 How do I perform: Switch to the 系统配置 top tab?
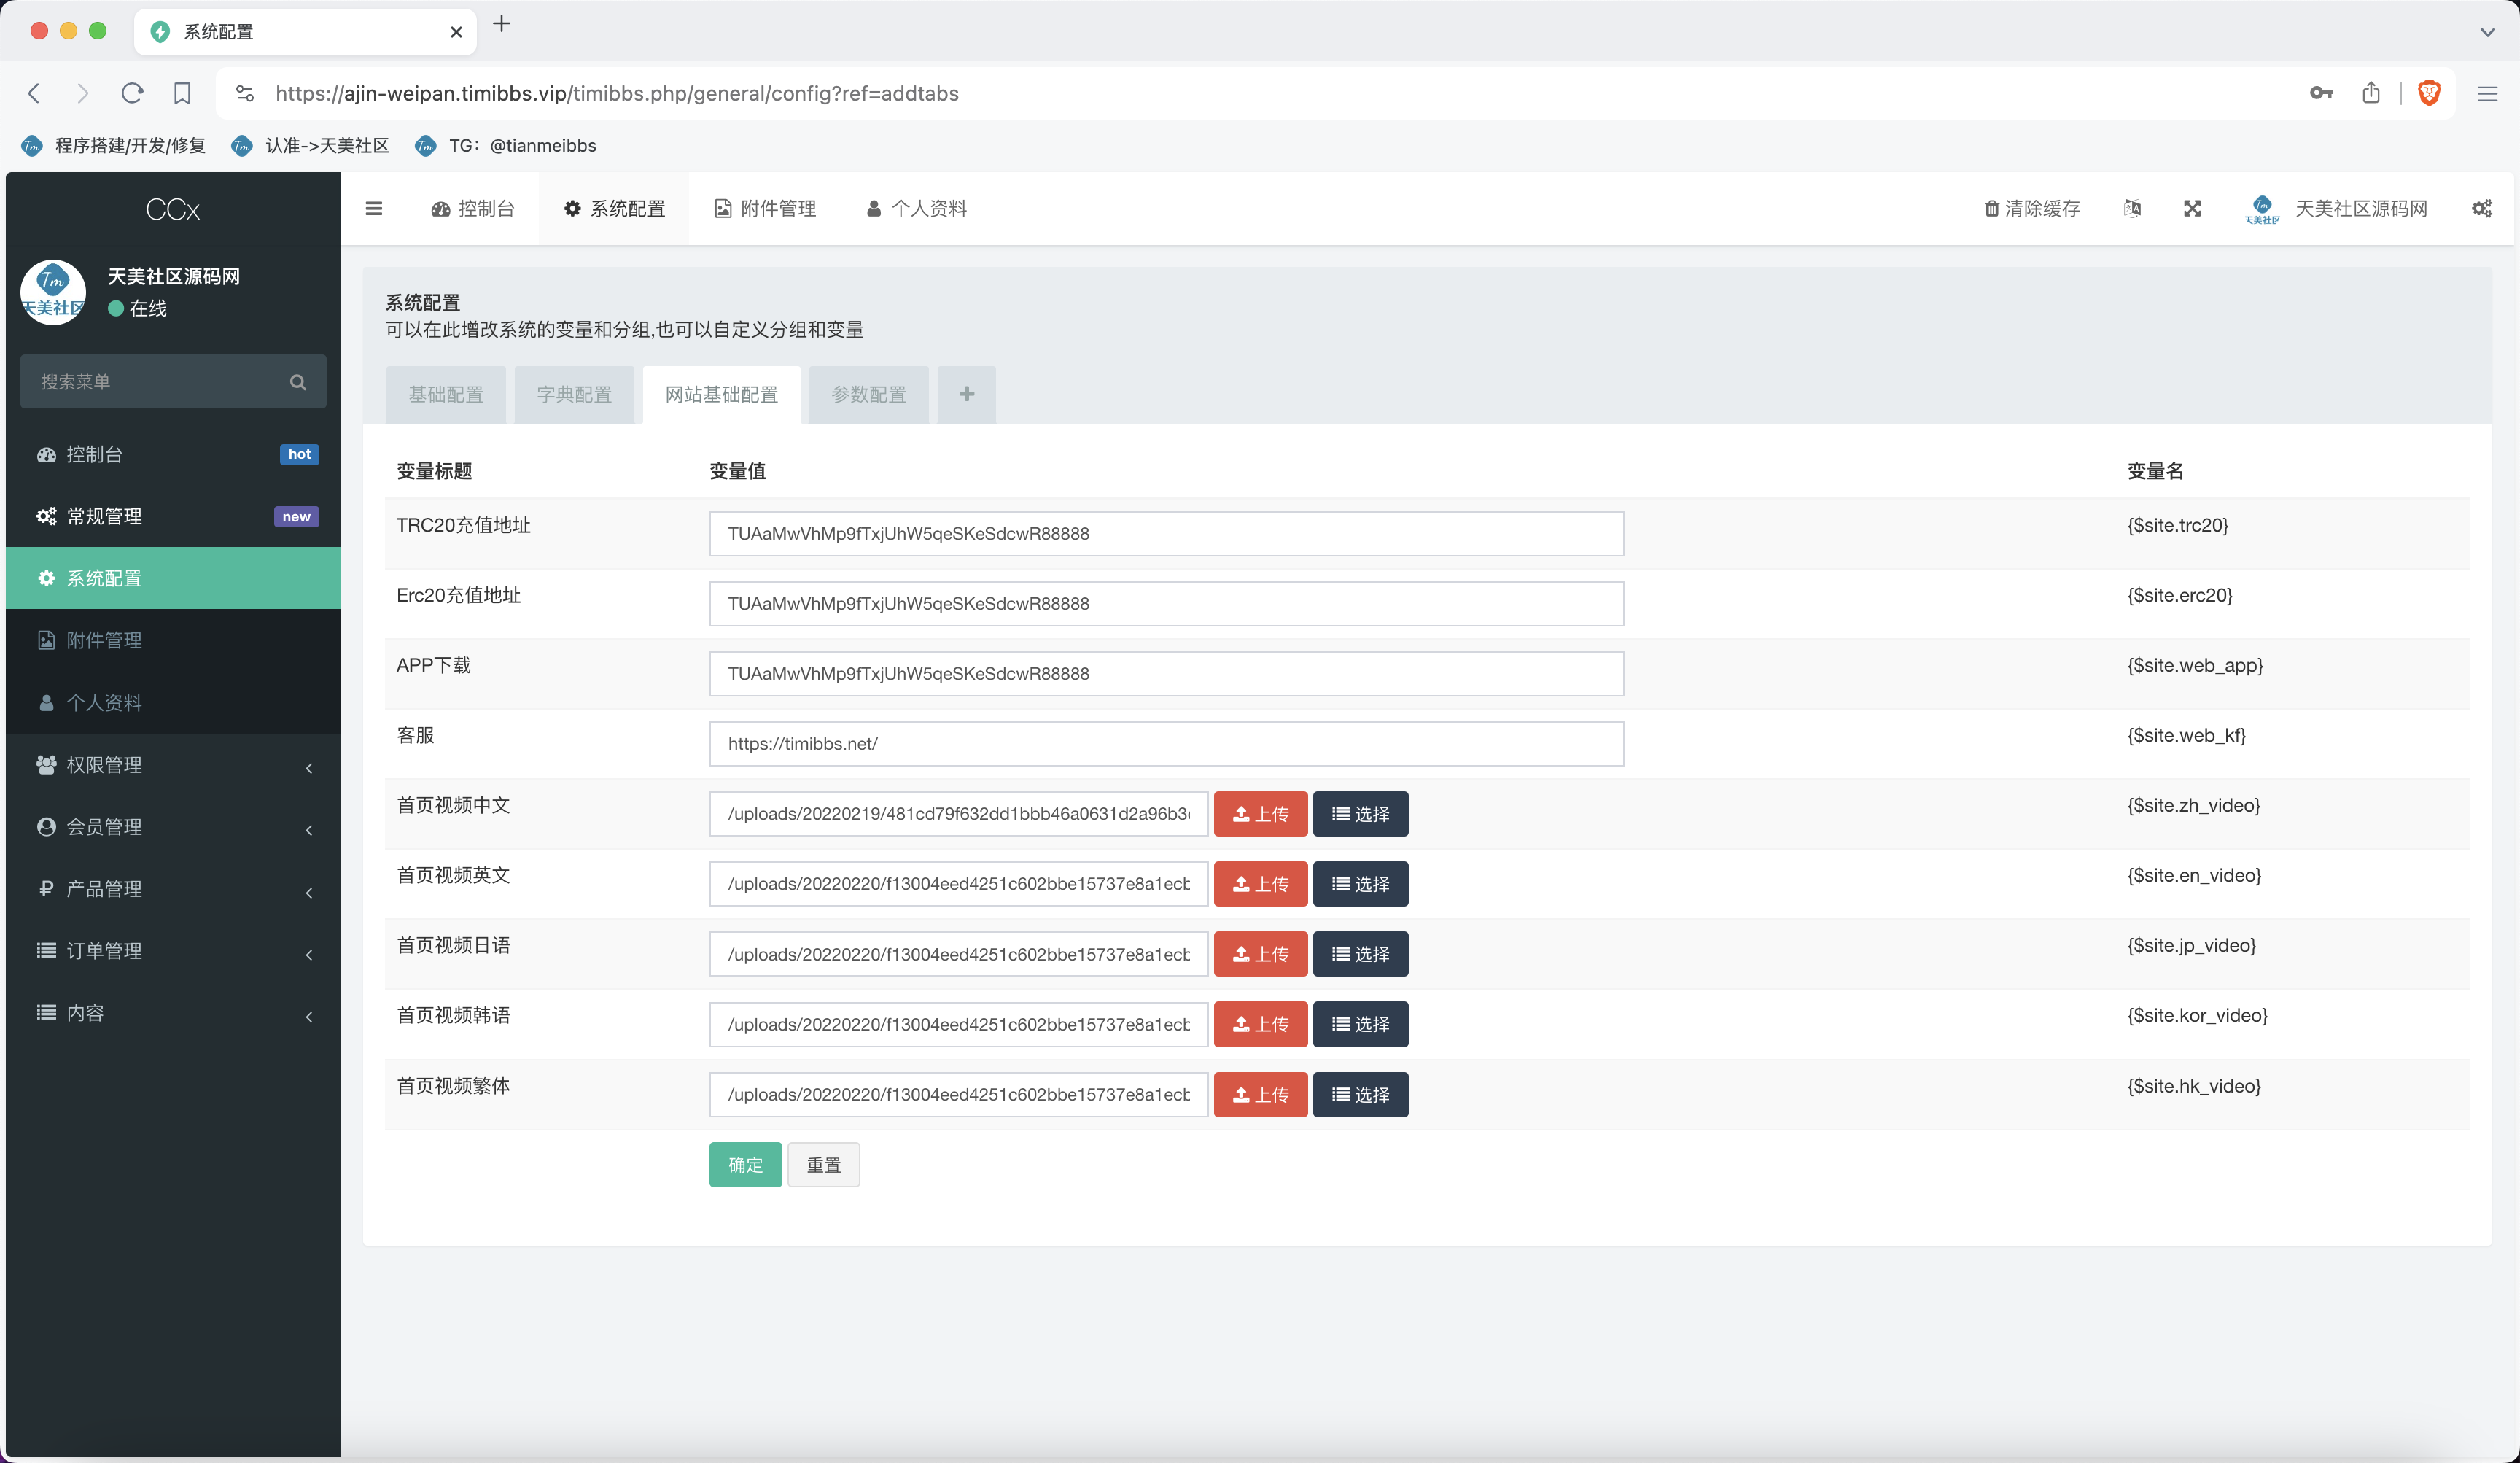point(614,208)
